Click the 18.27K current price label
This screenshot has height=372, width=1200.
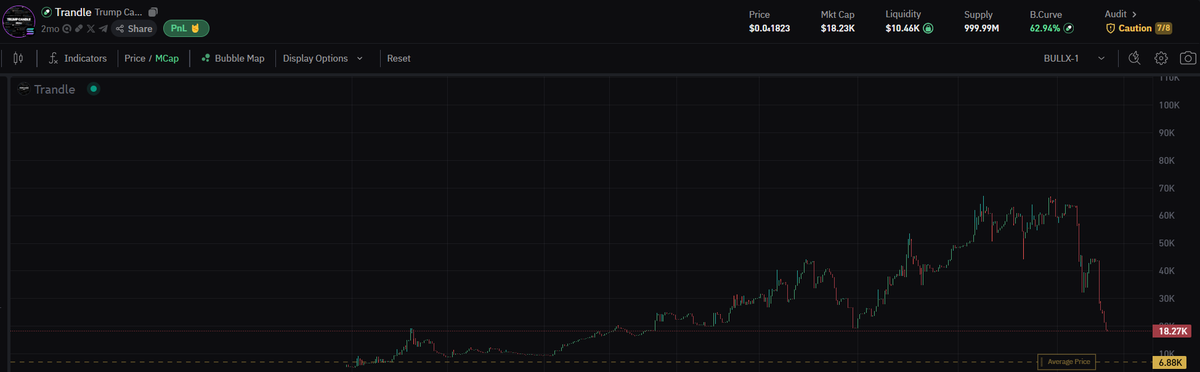click(x=1173, y=330)
